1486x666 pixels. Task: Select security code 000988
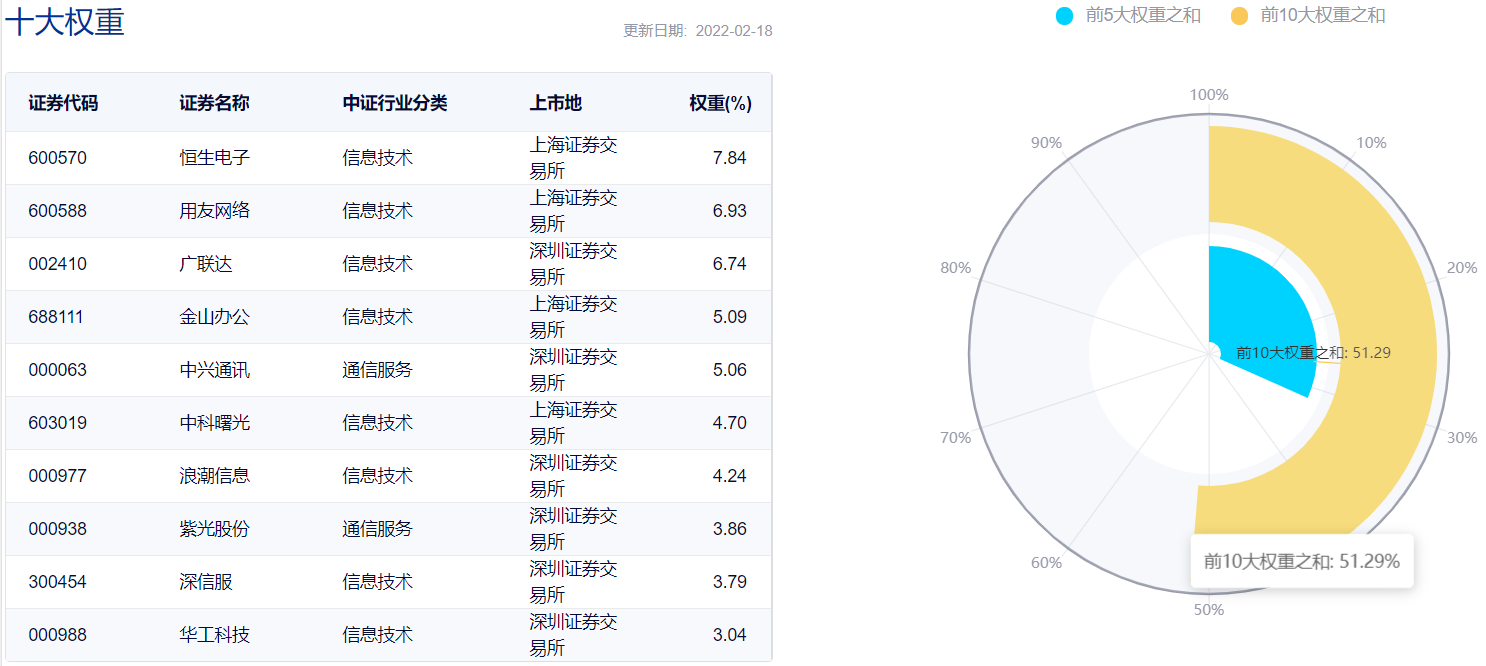pyautogui.click(x=57, y=635)
